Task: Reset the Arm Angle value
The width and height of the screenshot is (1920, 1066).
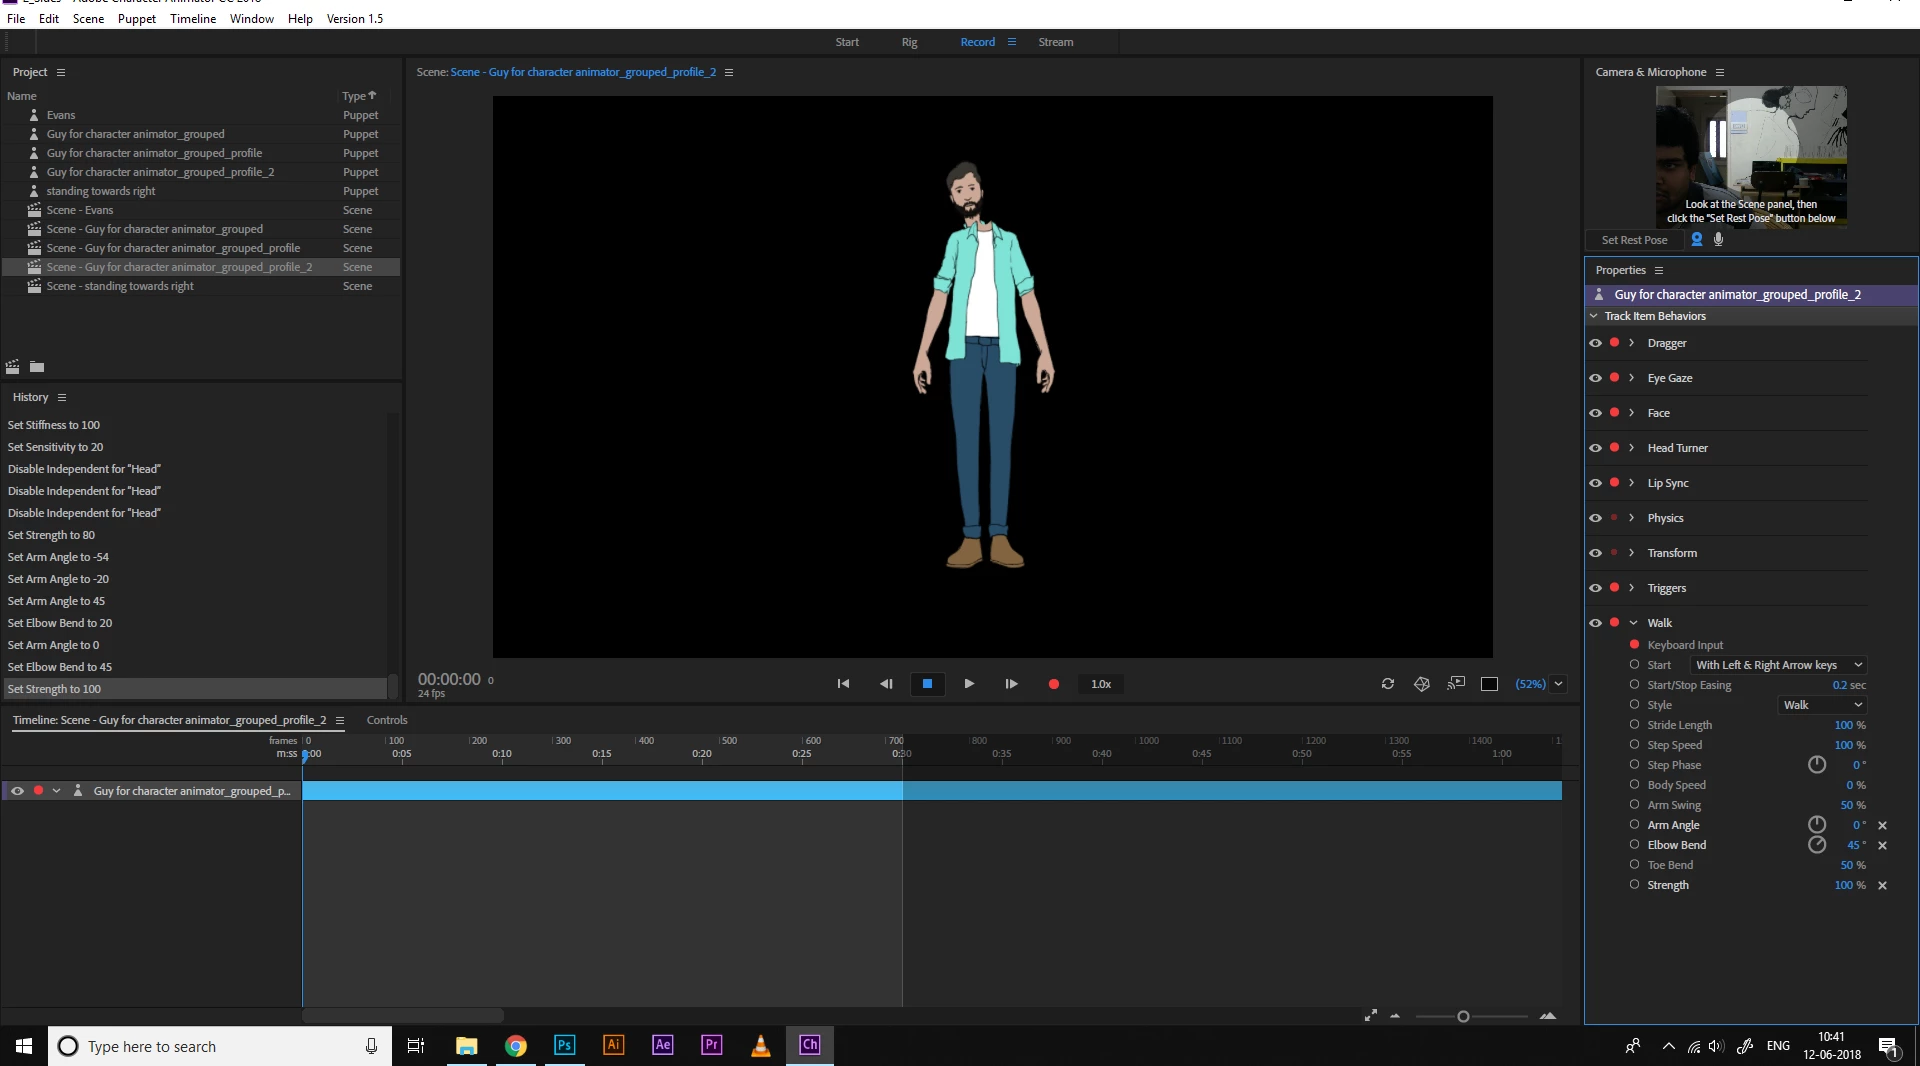Action: (1882, 825)
